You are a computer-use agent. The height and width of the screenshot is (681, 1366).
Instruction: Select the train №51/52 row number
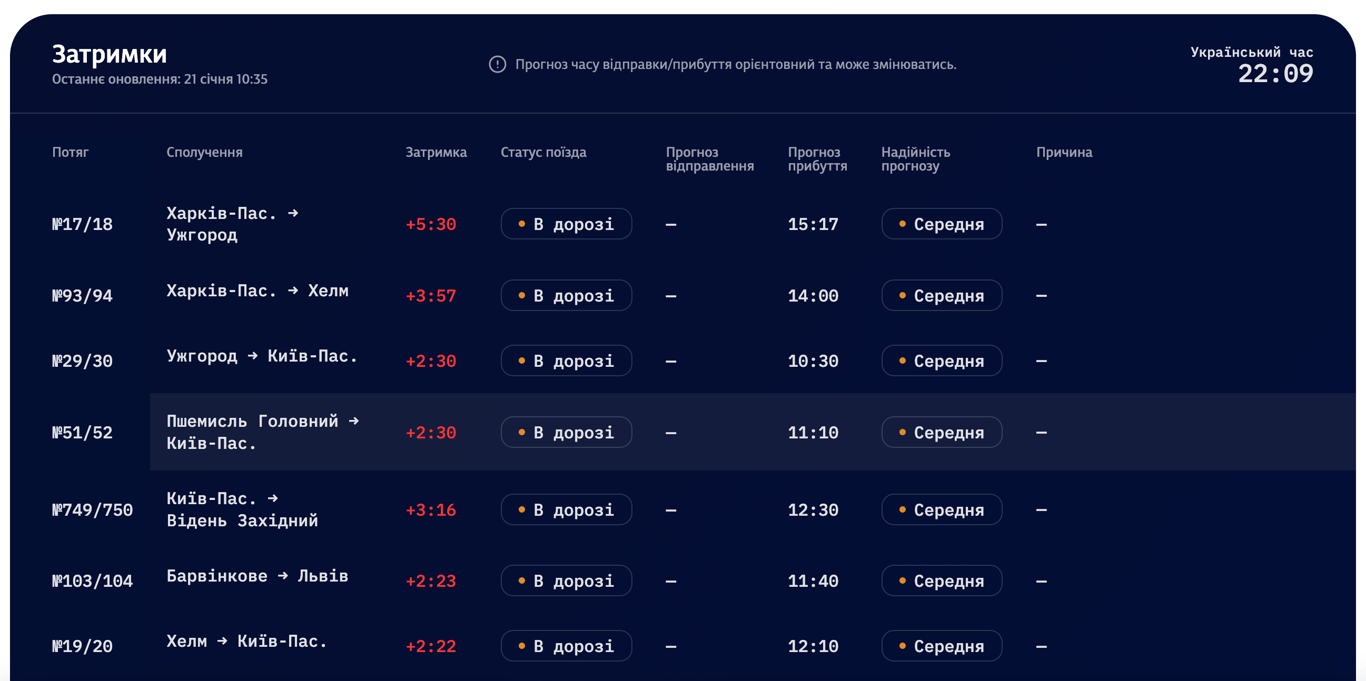(x=82, y=432)
